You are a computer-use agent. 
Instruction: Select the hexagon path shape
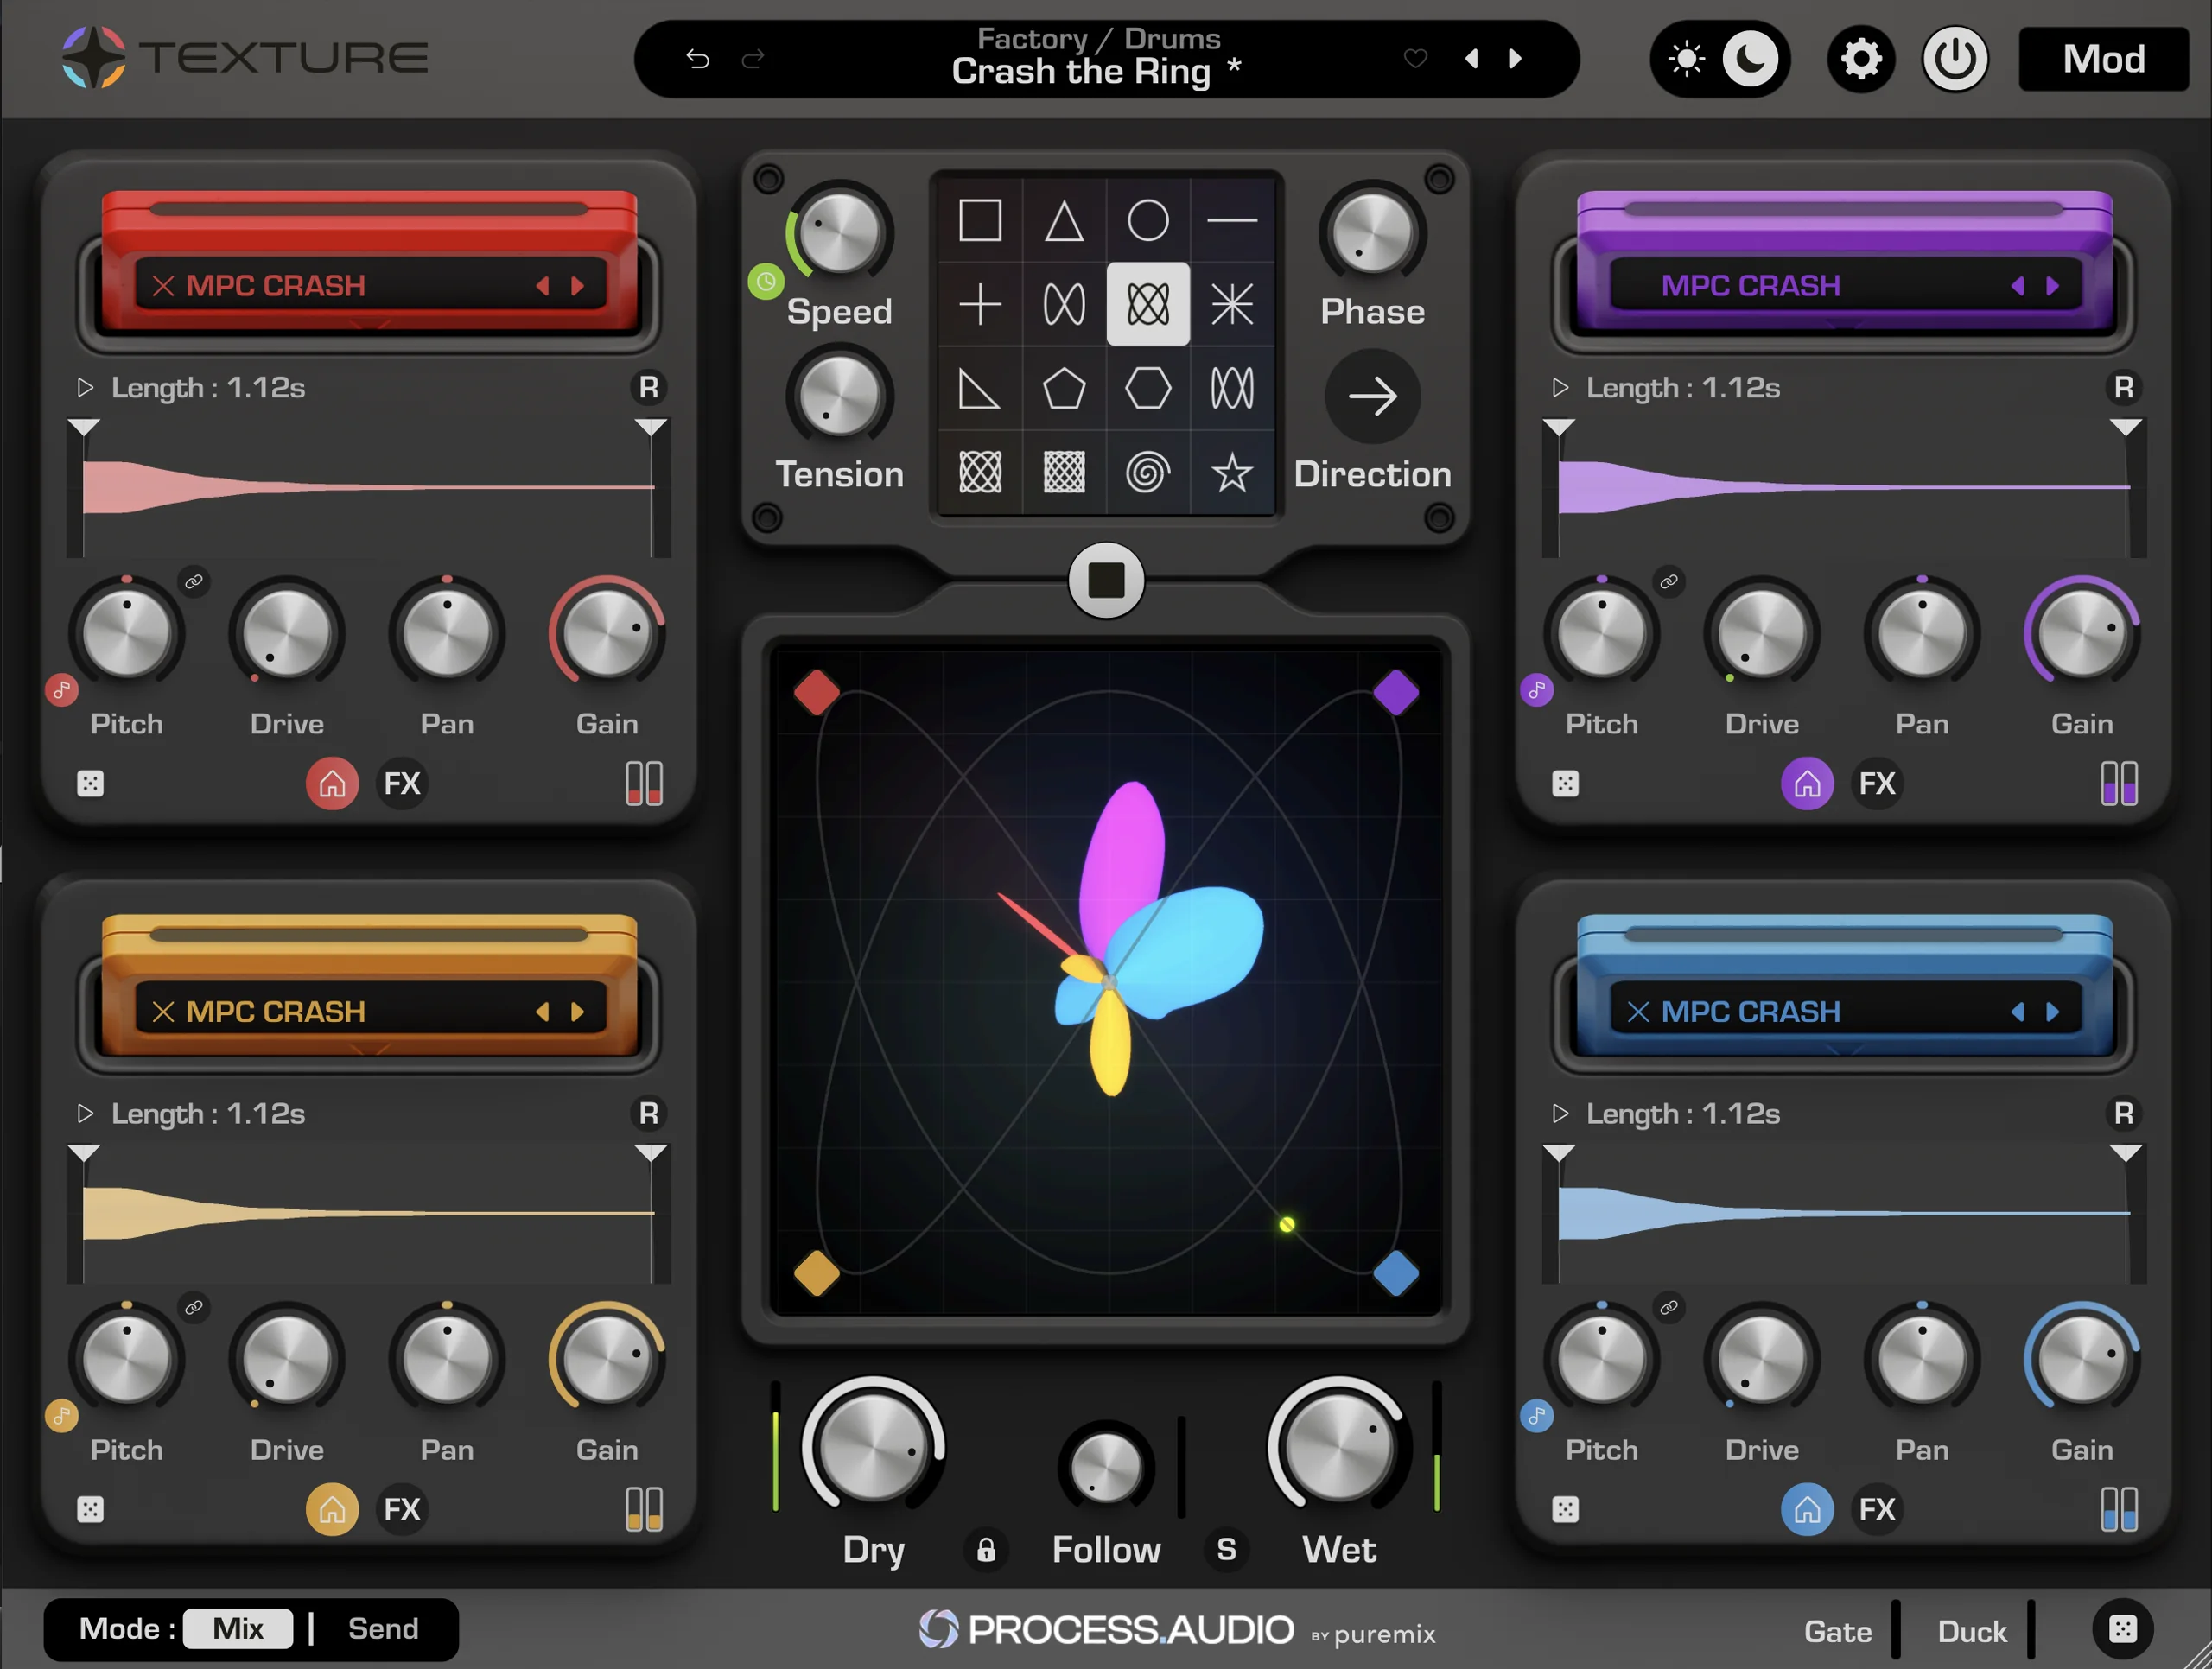[1148, 388]
